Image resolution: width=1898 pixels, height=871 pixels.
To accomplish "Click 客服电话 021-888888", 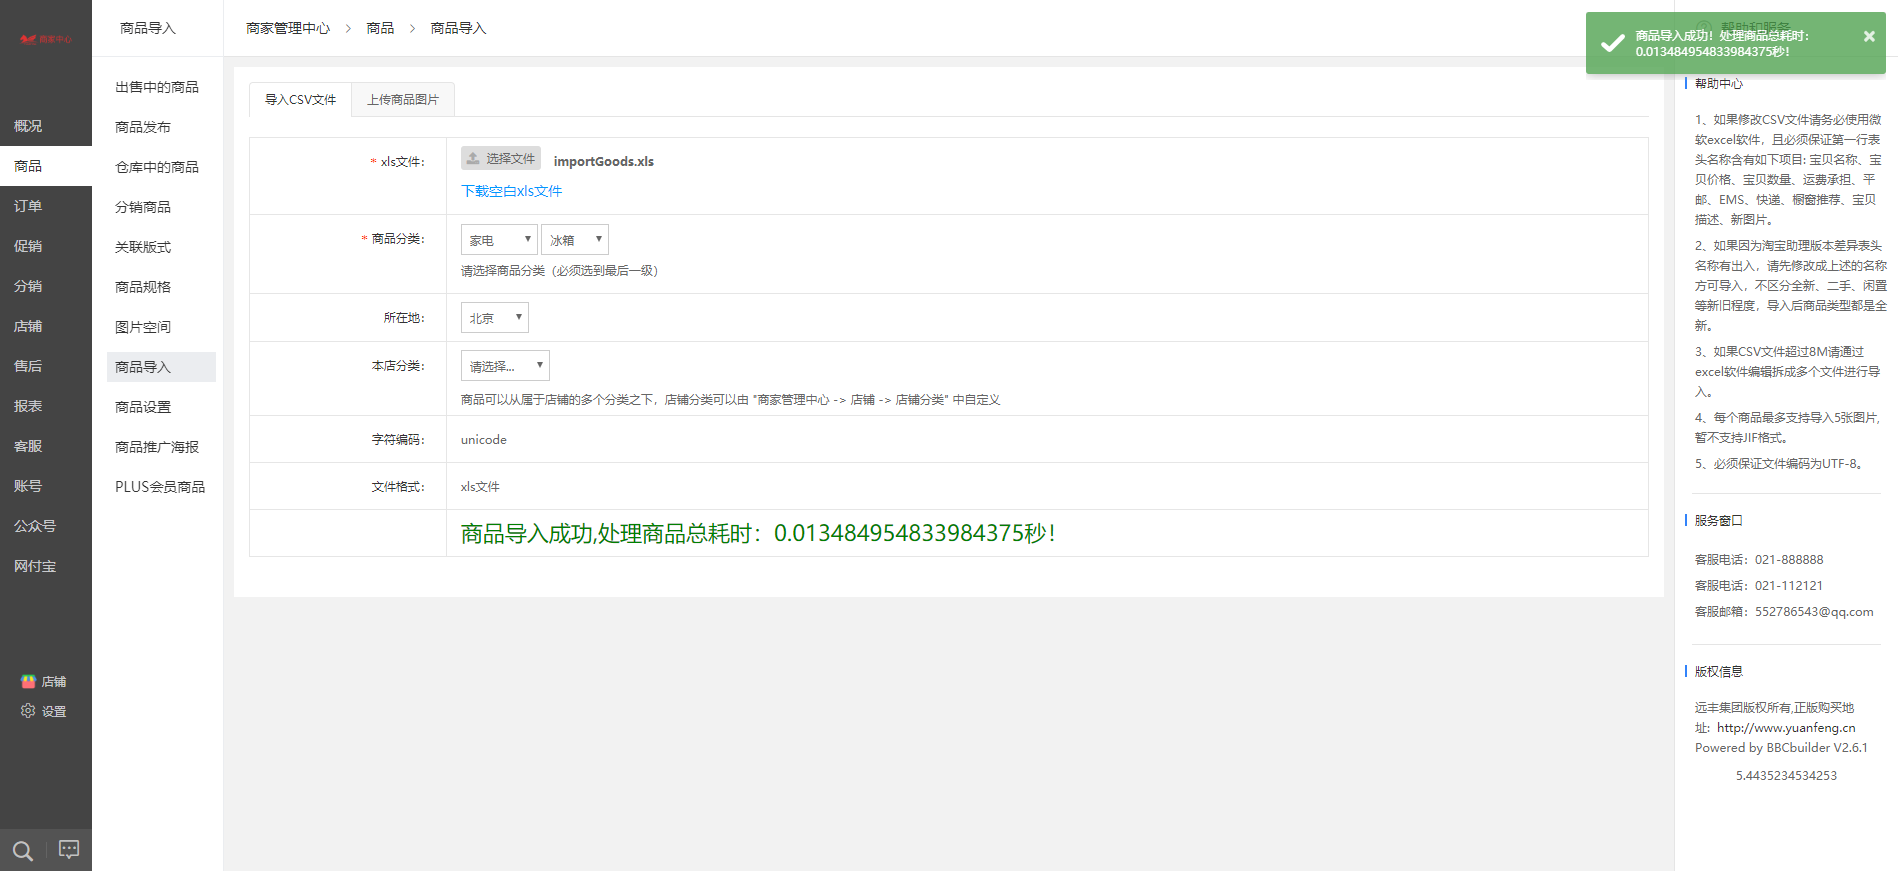I will click(1759, 560).
